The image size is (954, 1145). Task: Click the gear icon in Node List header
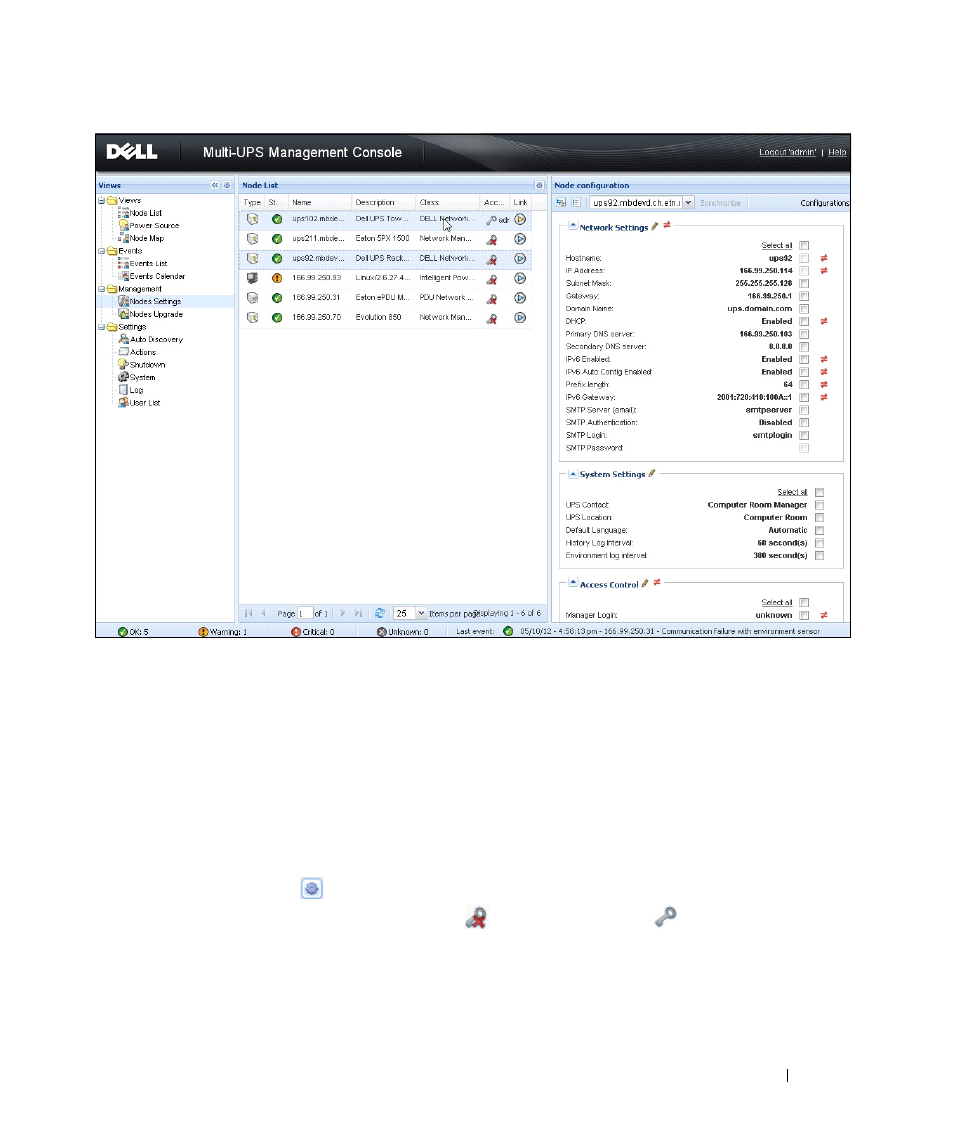point(539,185)
